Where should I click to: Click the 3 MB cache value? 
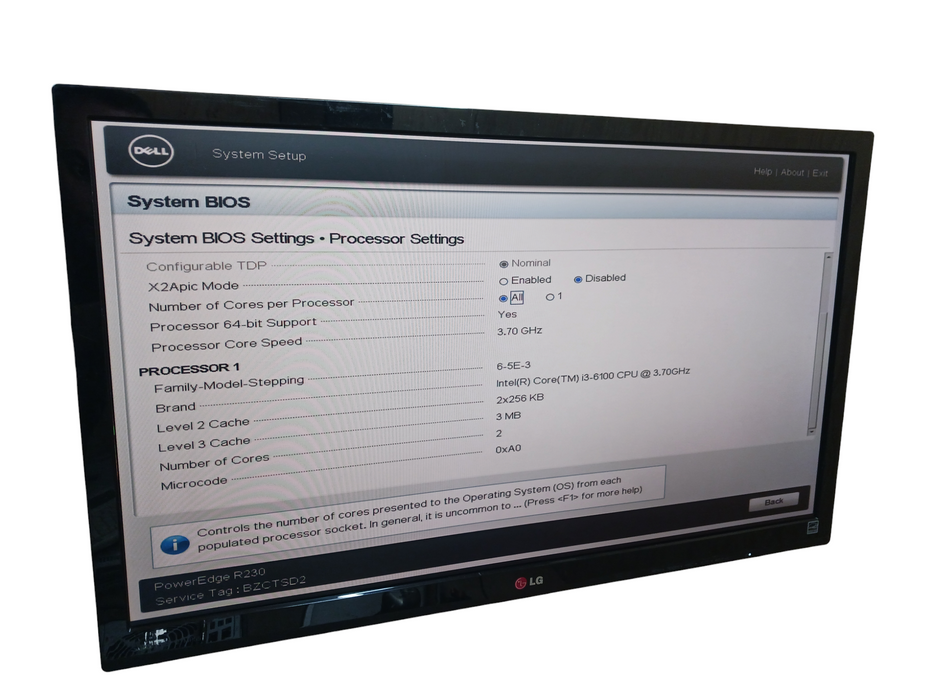tap(508, 416)
